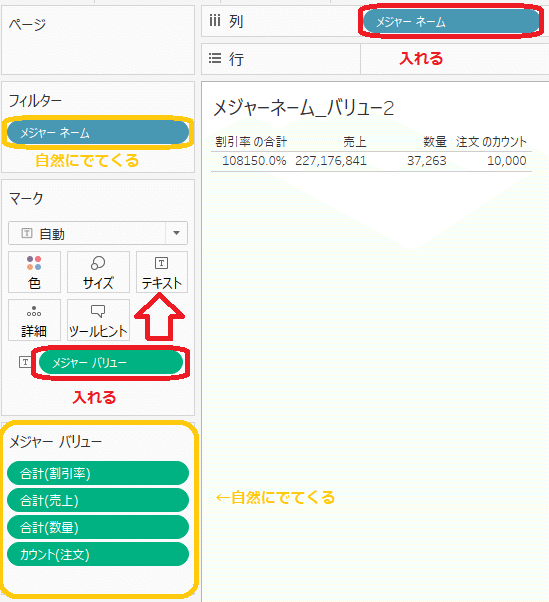This screenshot has width=549, height=602.
Task: Click the sheet title メジャーネーム_バリュー2
Action: 304,108
